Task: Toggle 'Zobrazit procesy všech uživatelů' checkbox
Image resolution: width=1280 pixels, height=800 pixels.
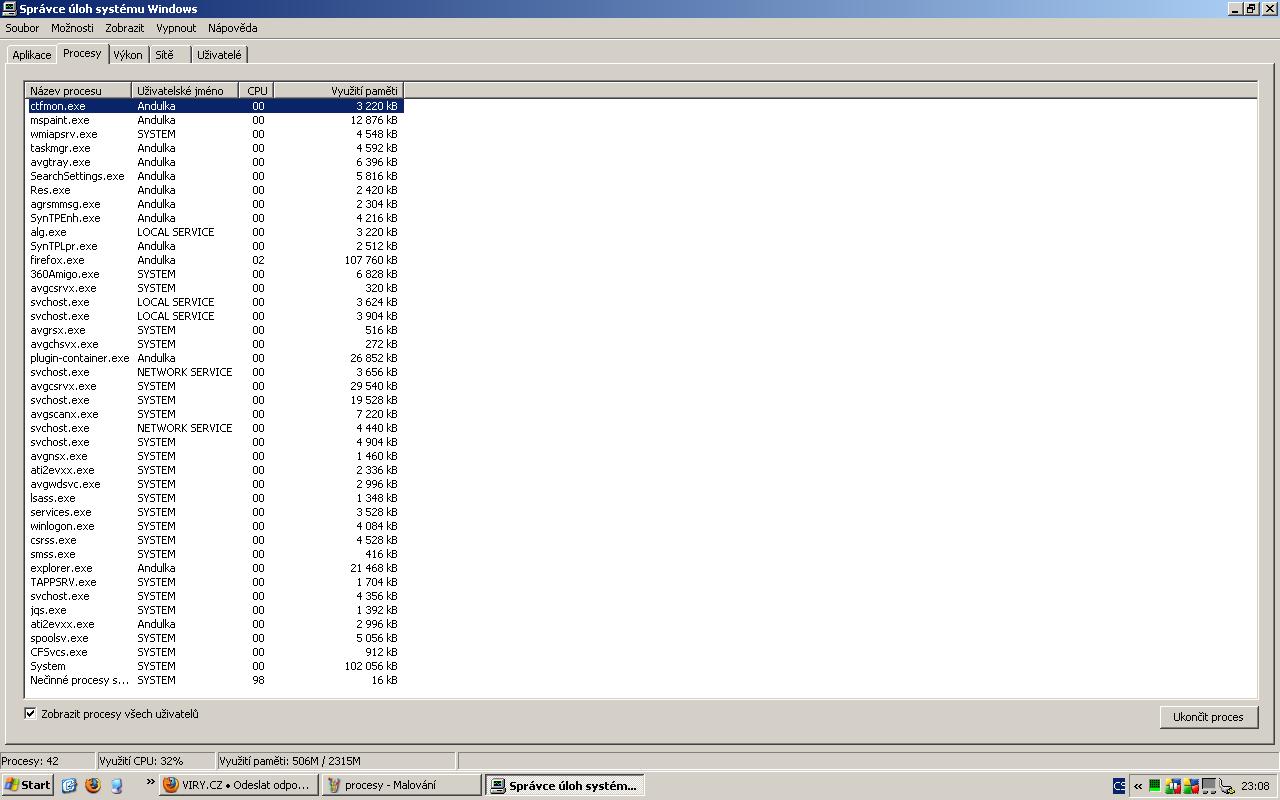Action: 30,714
